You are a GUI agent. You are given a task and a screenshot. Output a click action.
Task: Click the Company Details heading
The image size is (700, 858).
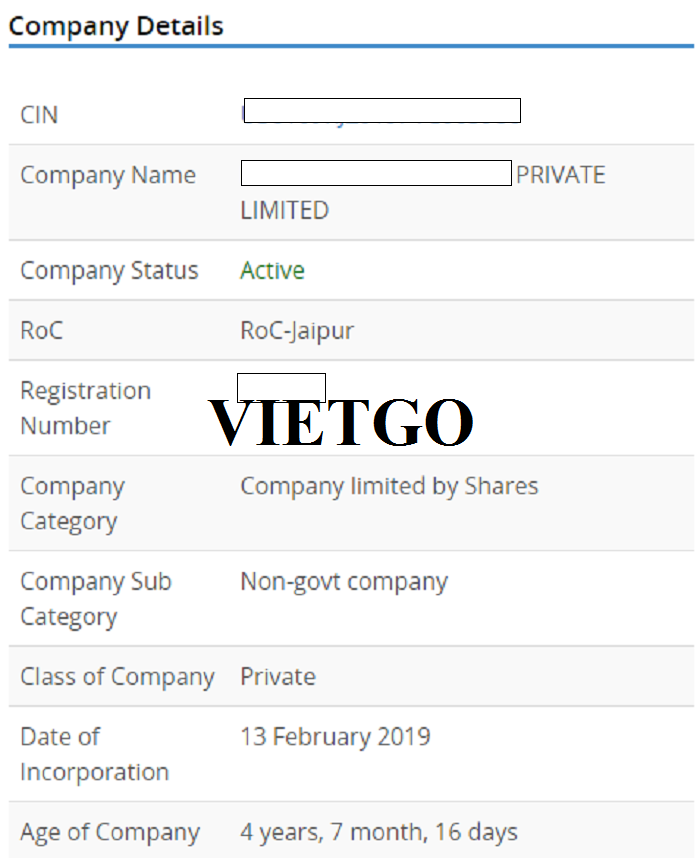[116, 26]
